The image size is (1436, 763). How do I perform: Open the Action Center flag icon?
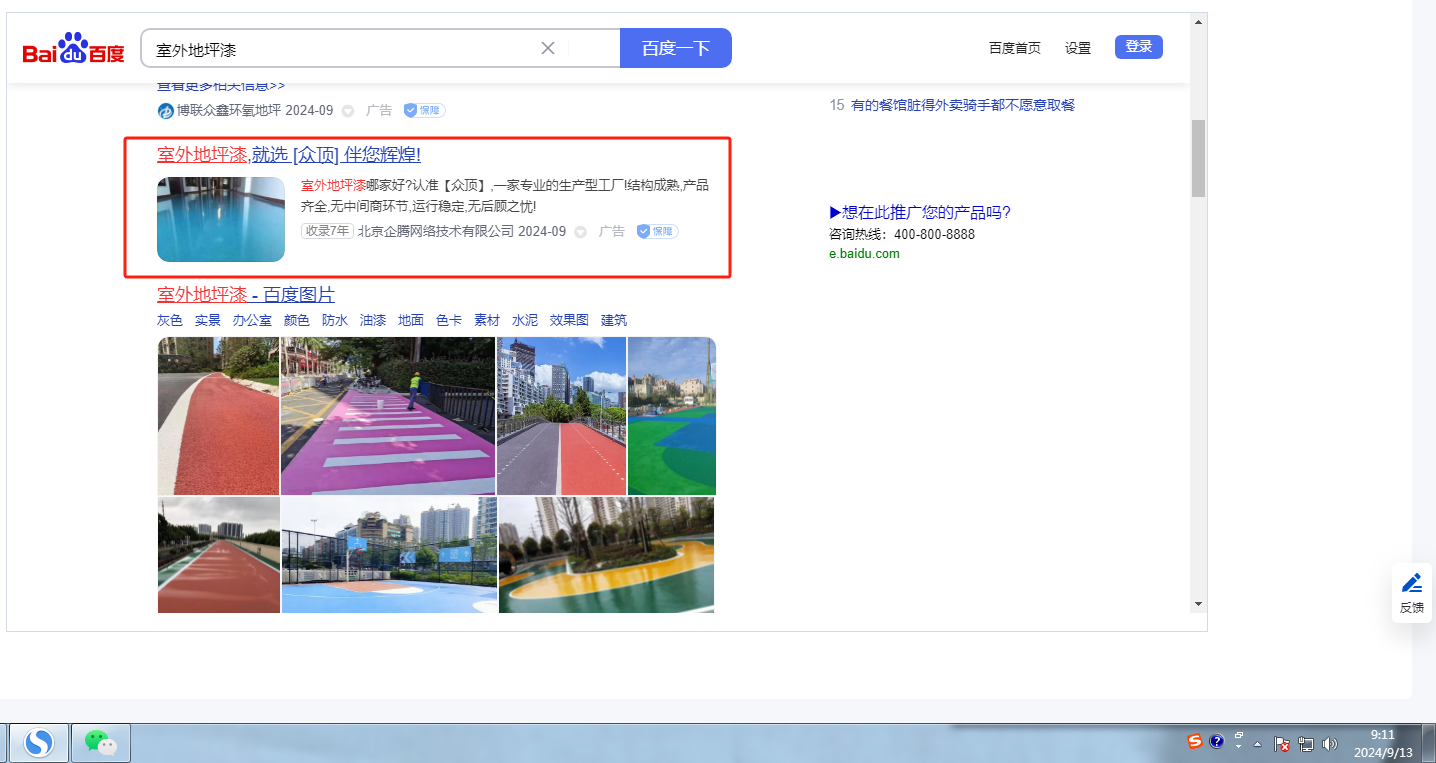pyautogui.click(x=1282, y=743)
